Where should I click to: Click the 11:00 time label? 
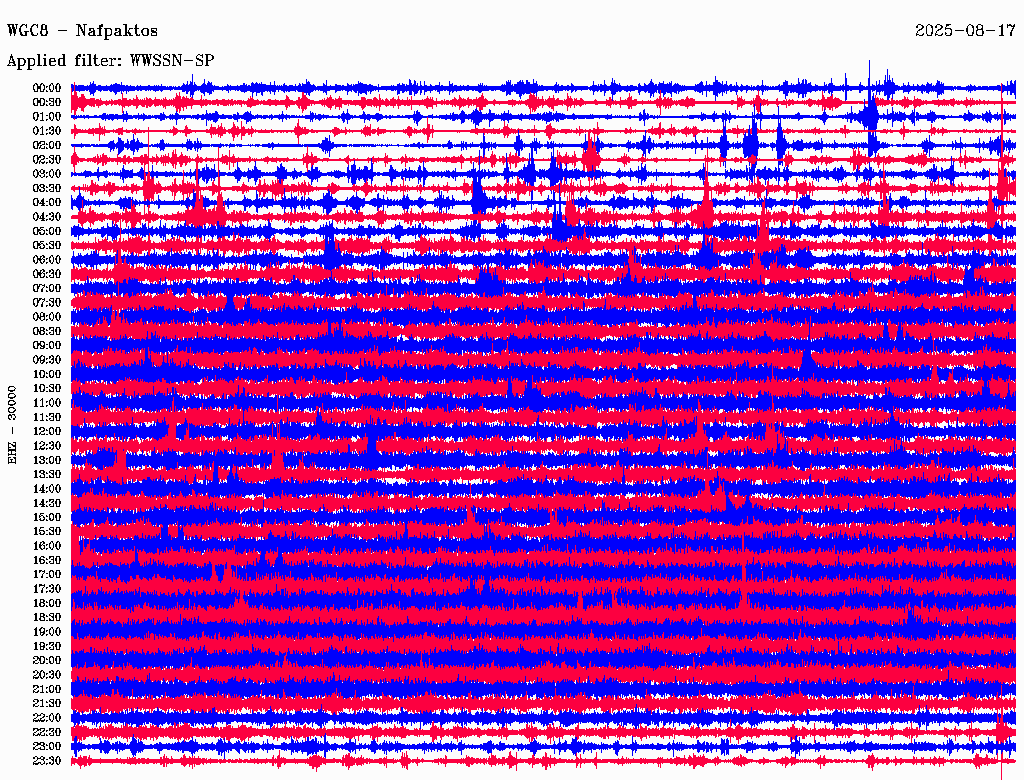tap(47, 403)
